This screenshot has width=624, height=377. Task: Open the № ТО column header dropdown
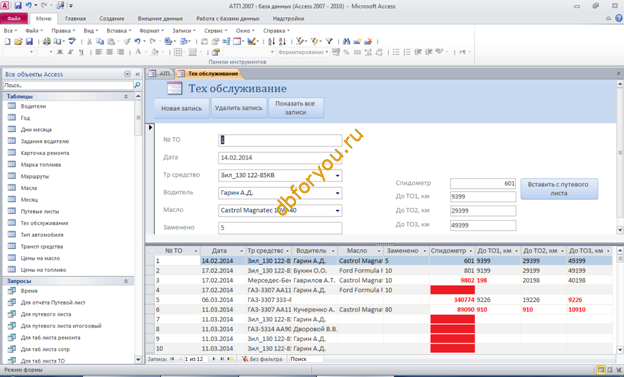pos(196,251)
